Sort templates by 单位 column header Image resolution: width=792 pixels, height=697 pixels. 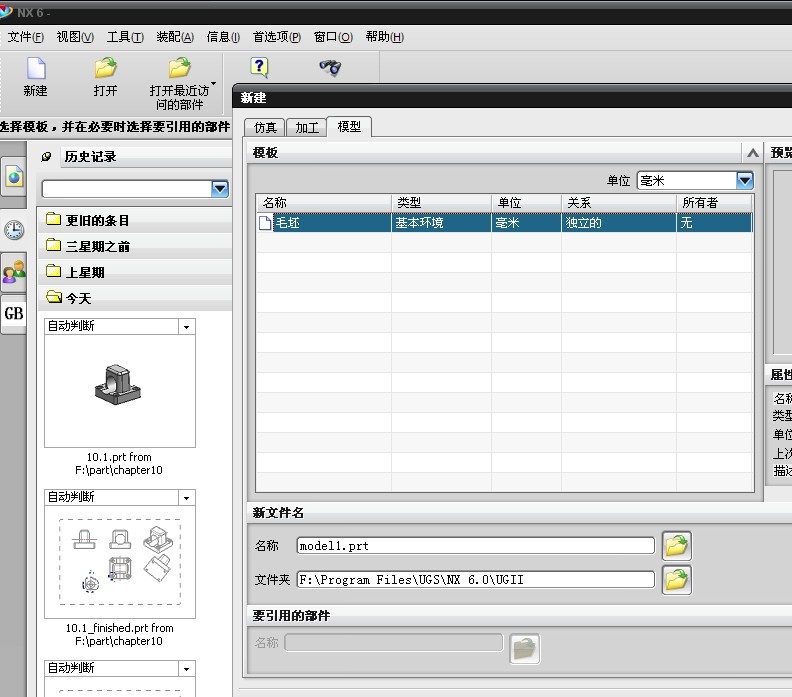(x=526, y=203)
